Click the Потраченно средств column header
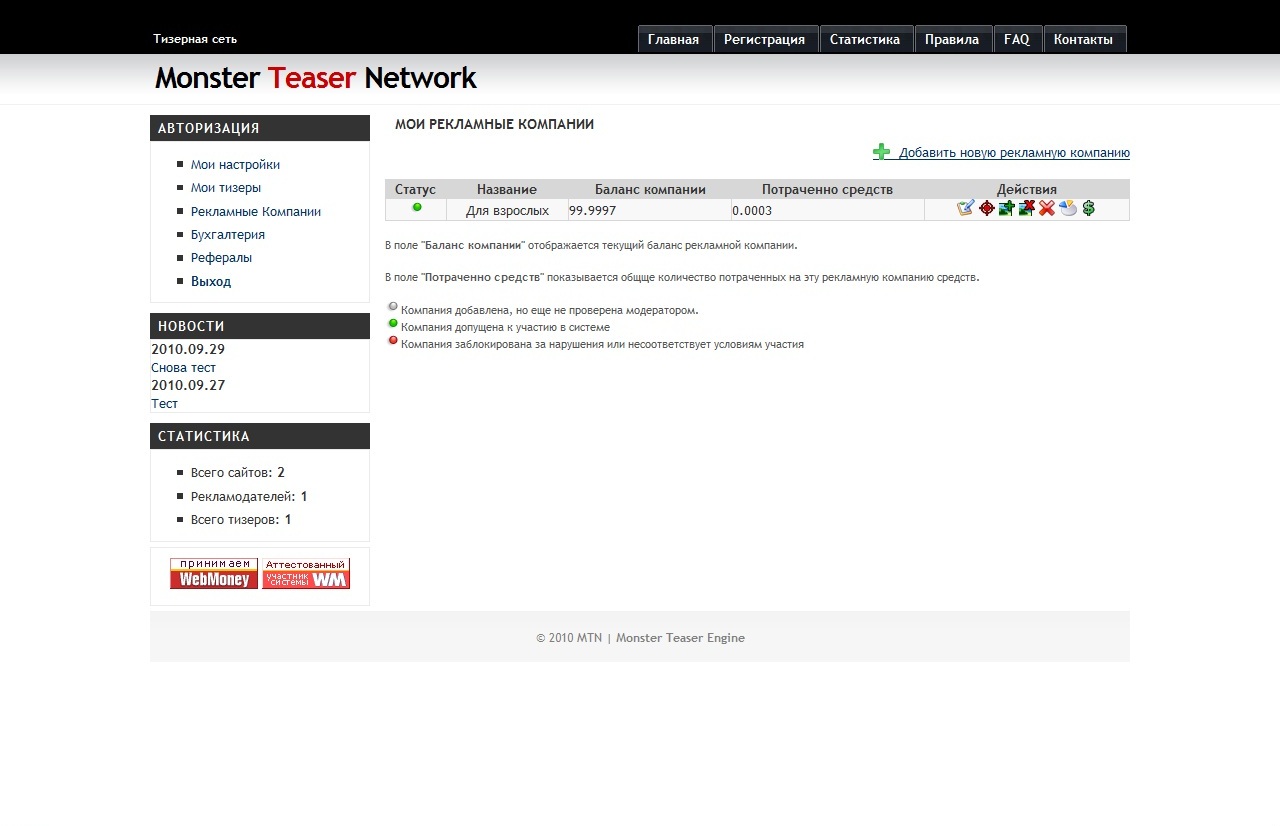1280x826 pixels. pos(827,189)
